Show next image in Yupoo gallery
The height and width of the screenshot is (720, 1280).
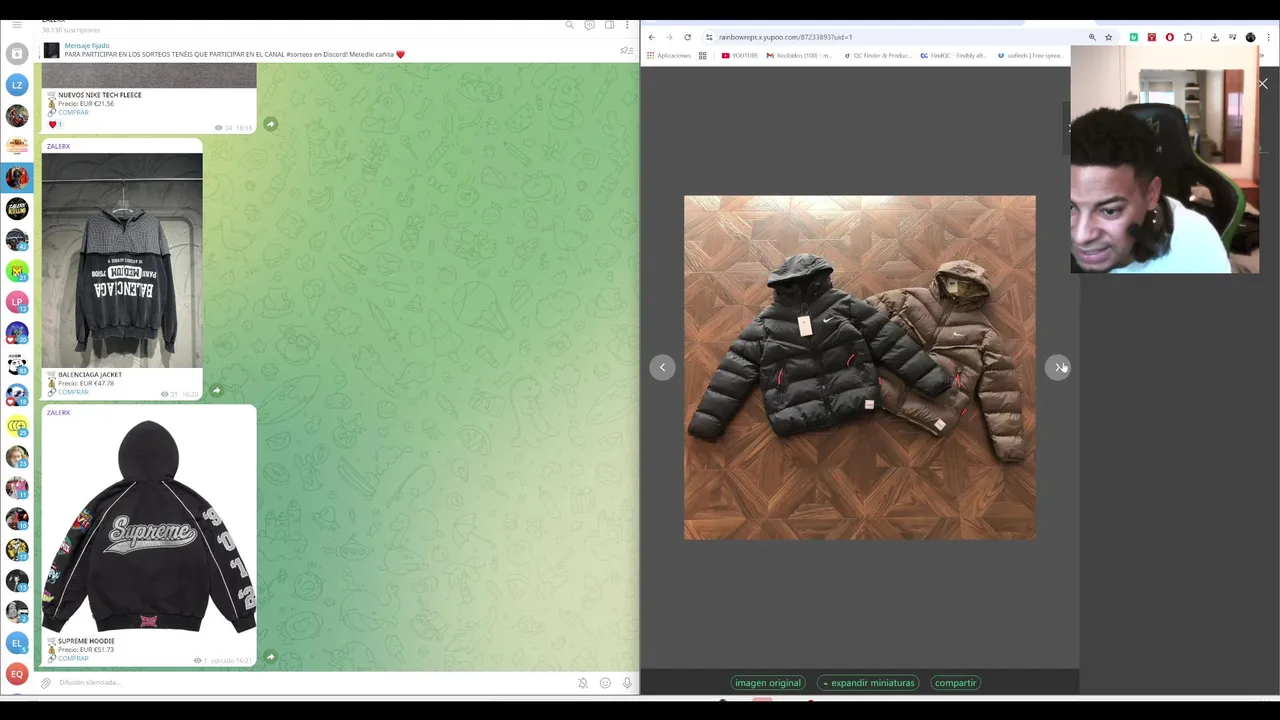(x=1057, y=367)
